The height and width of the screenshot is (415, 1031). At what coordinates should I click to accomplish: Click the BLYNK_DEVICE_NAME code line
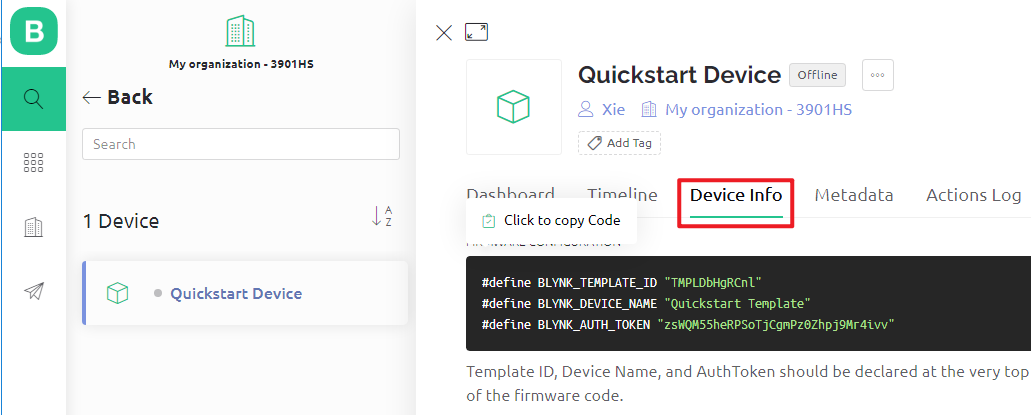click(x=646, y=303)
